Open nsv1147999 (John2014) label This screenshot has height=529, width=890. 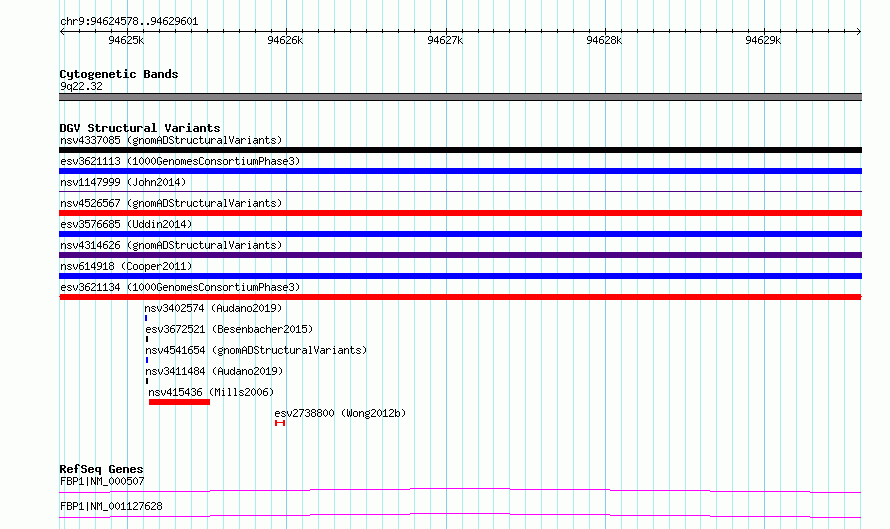tap(123, 182)
